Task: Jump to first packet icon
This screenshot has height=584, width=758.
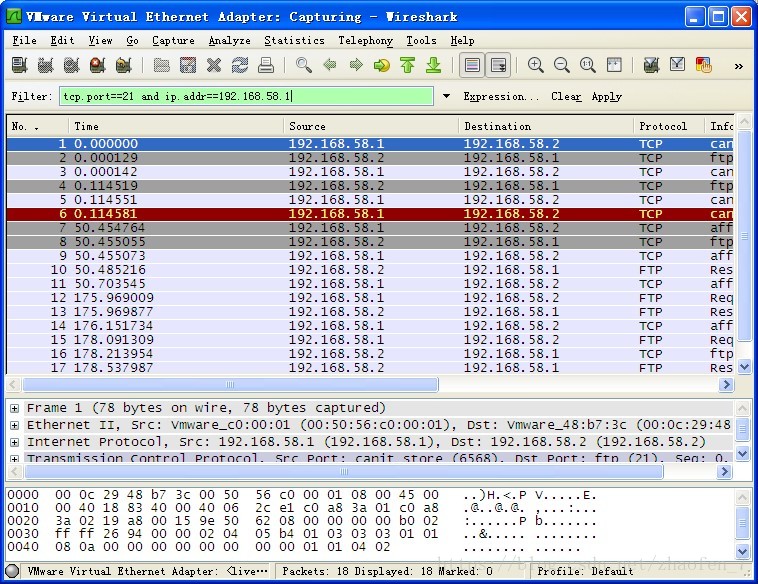Action: [x=408, y=65]
